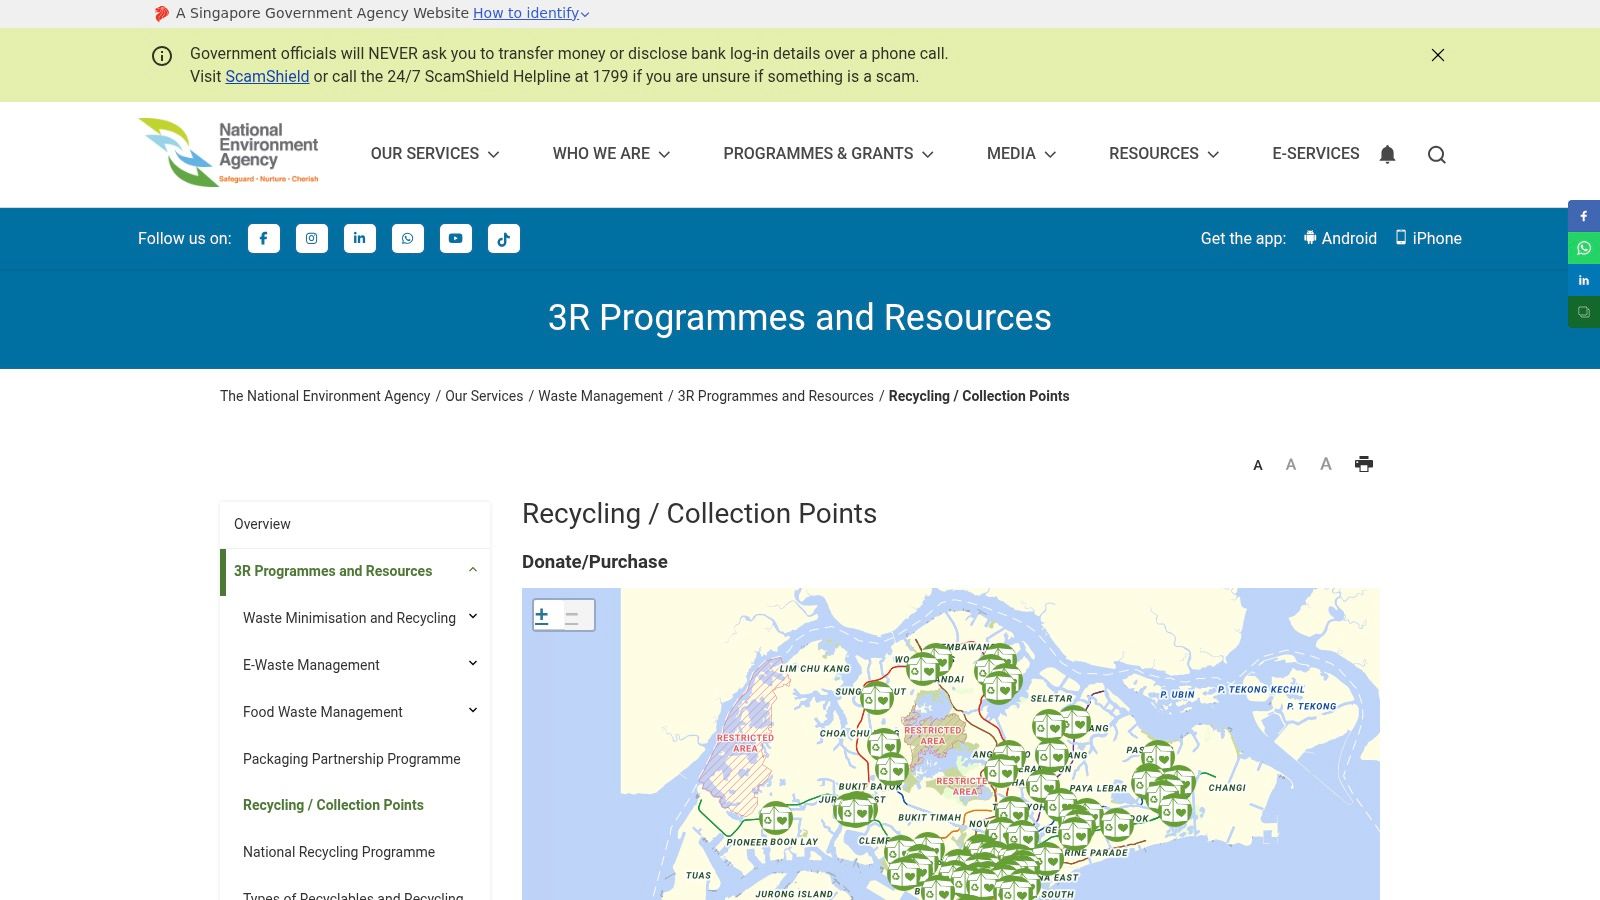Share via WhatsApp from side floating bar
Image resolution: width=1600 pixels, height=900 pixels.
click(x=1584, y=248)
